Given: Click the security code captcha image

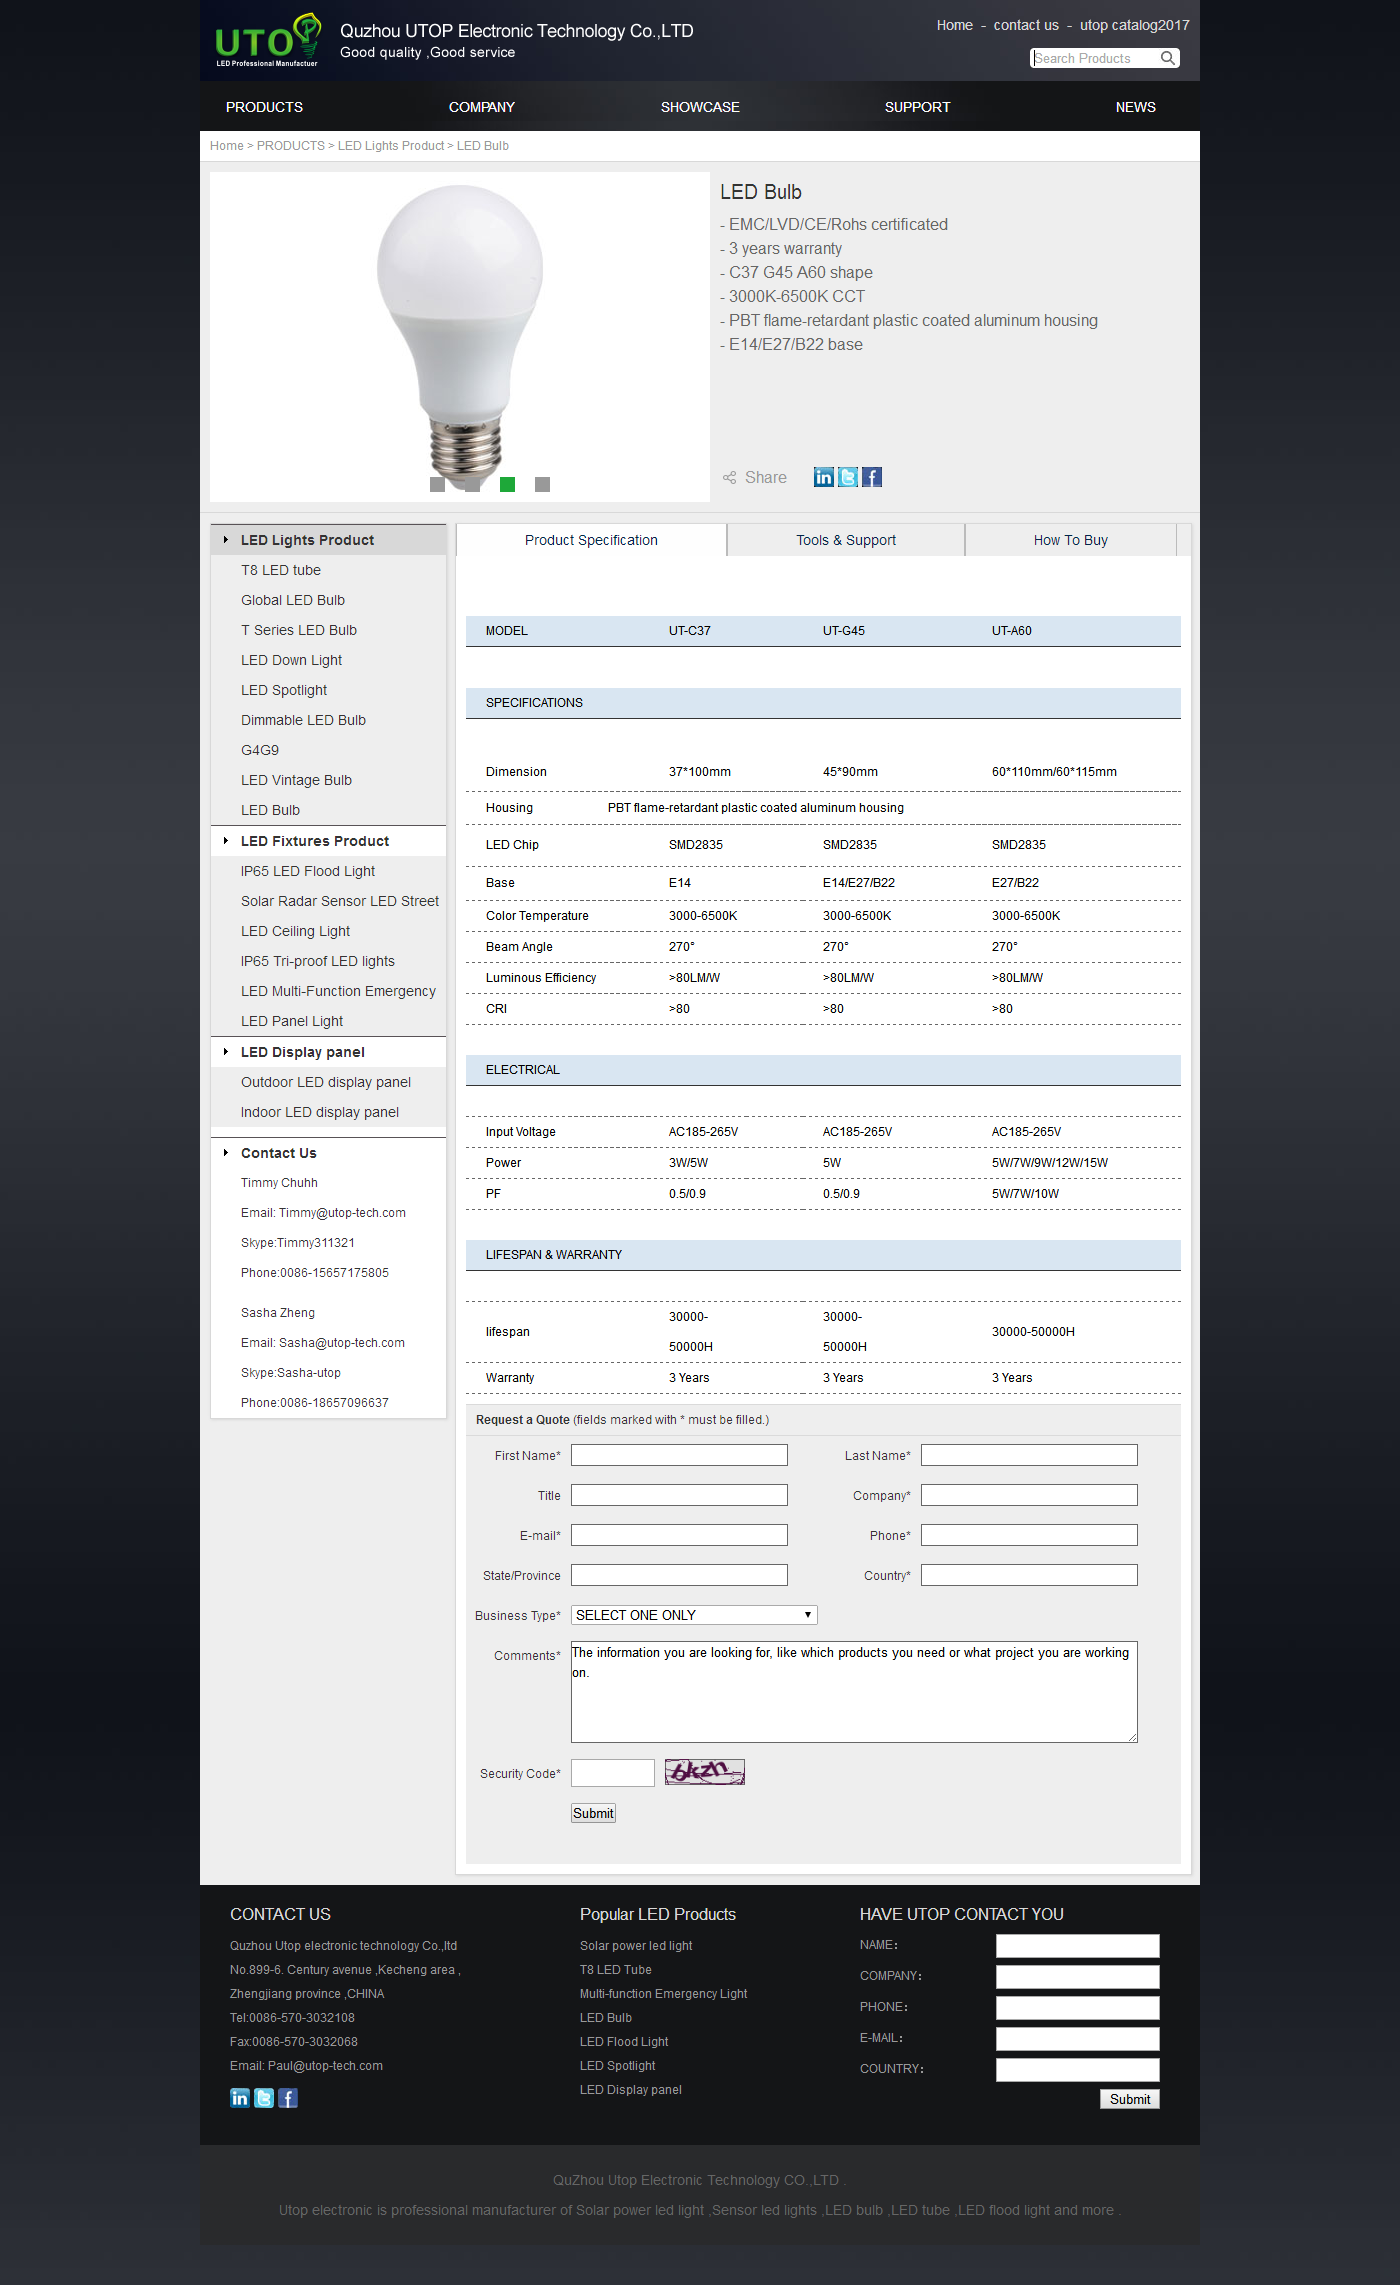Looking at the screenshot, I should click(705, 1772).
